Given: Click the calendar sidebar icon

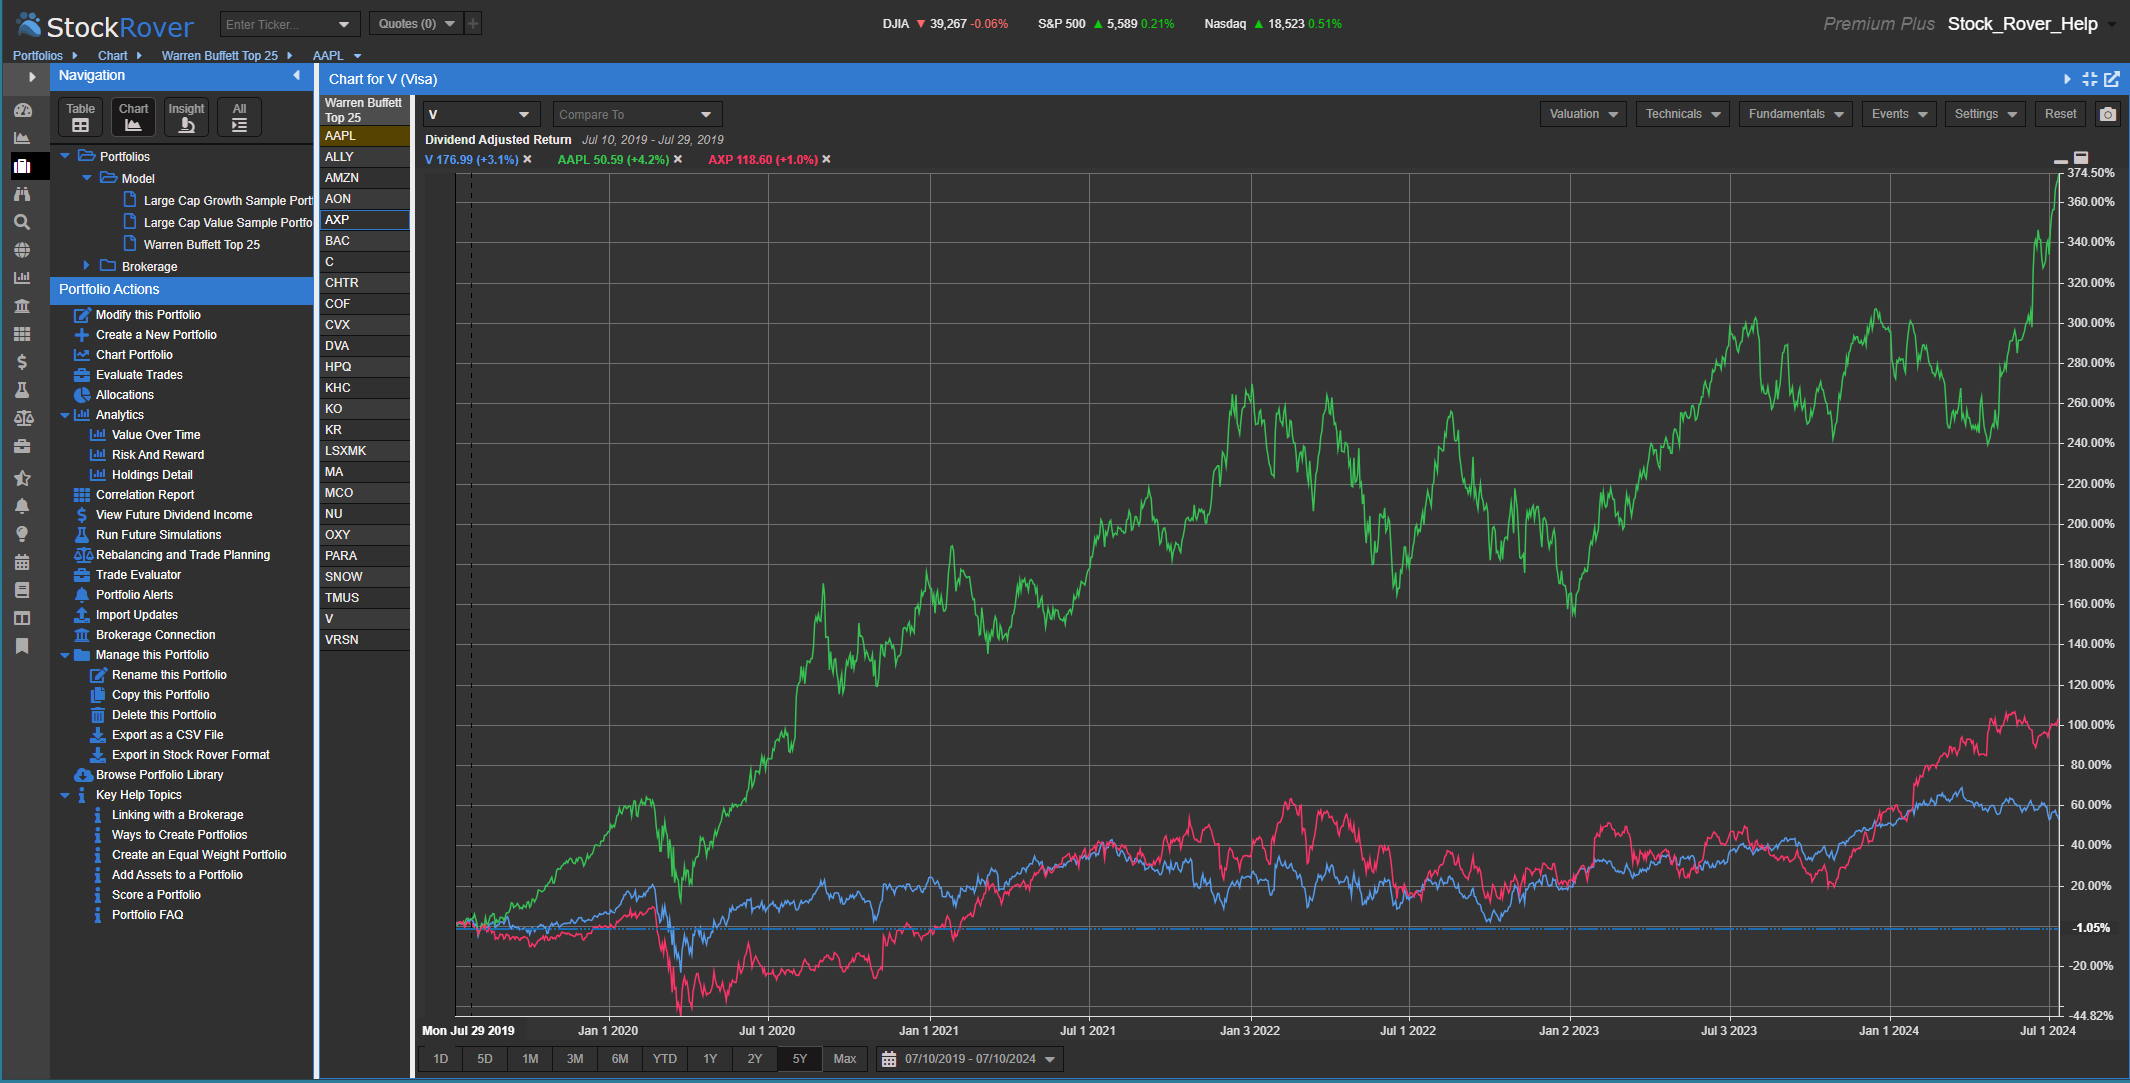Looking at the screenshot, I should pyautogui.click(x=22, y=562).
